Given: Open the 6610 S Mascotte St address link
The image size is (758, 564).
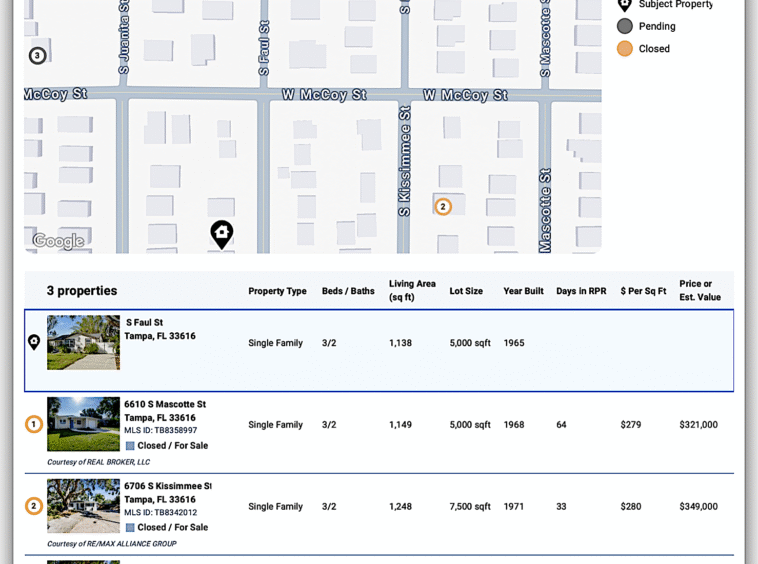Looking at the screenshot, I should pyautogui.click(x=165, y=404).
